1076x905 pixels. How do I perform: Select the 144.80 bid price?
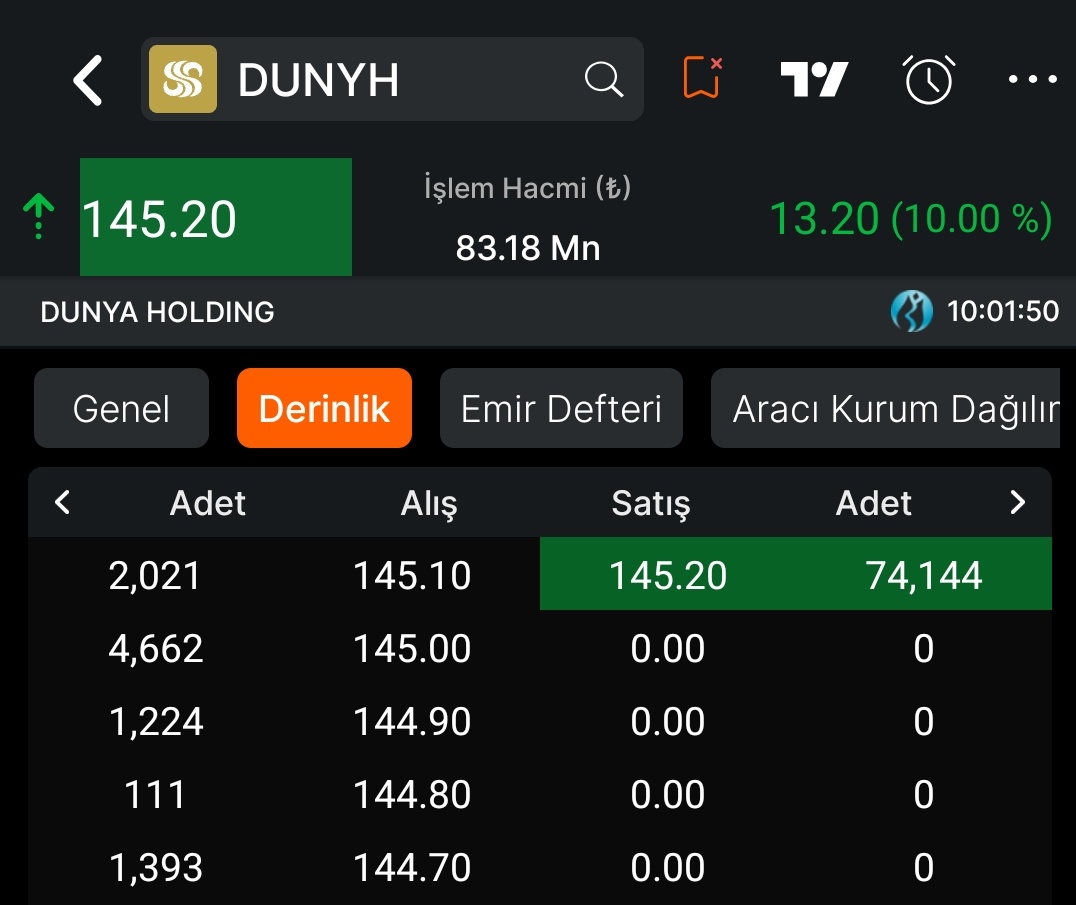point(412,795)
